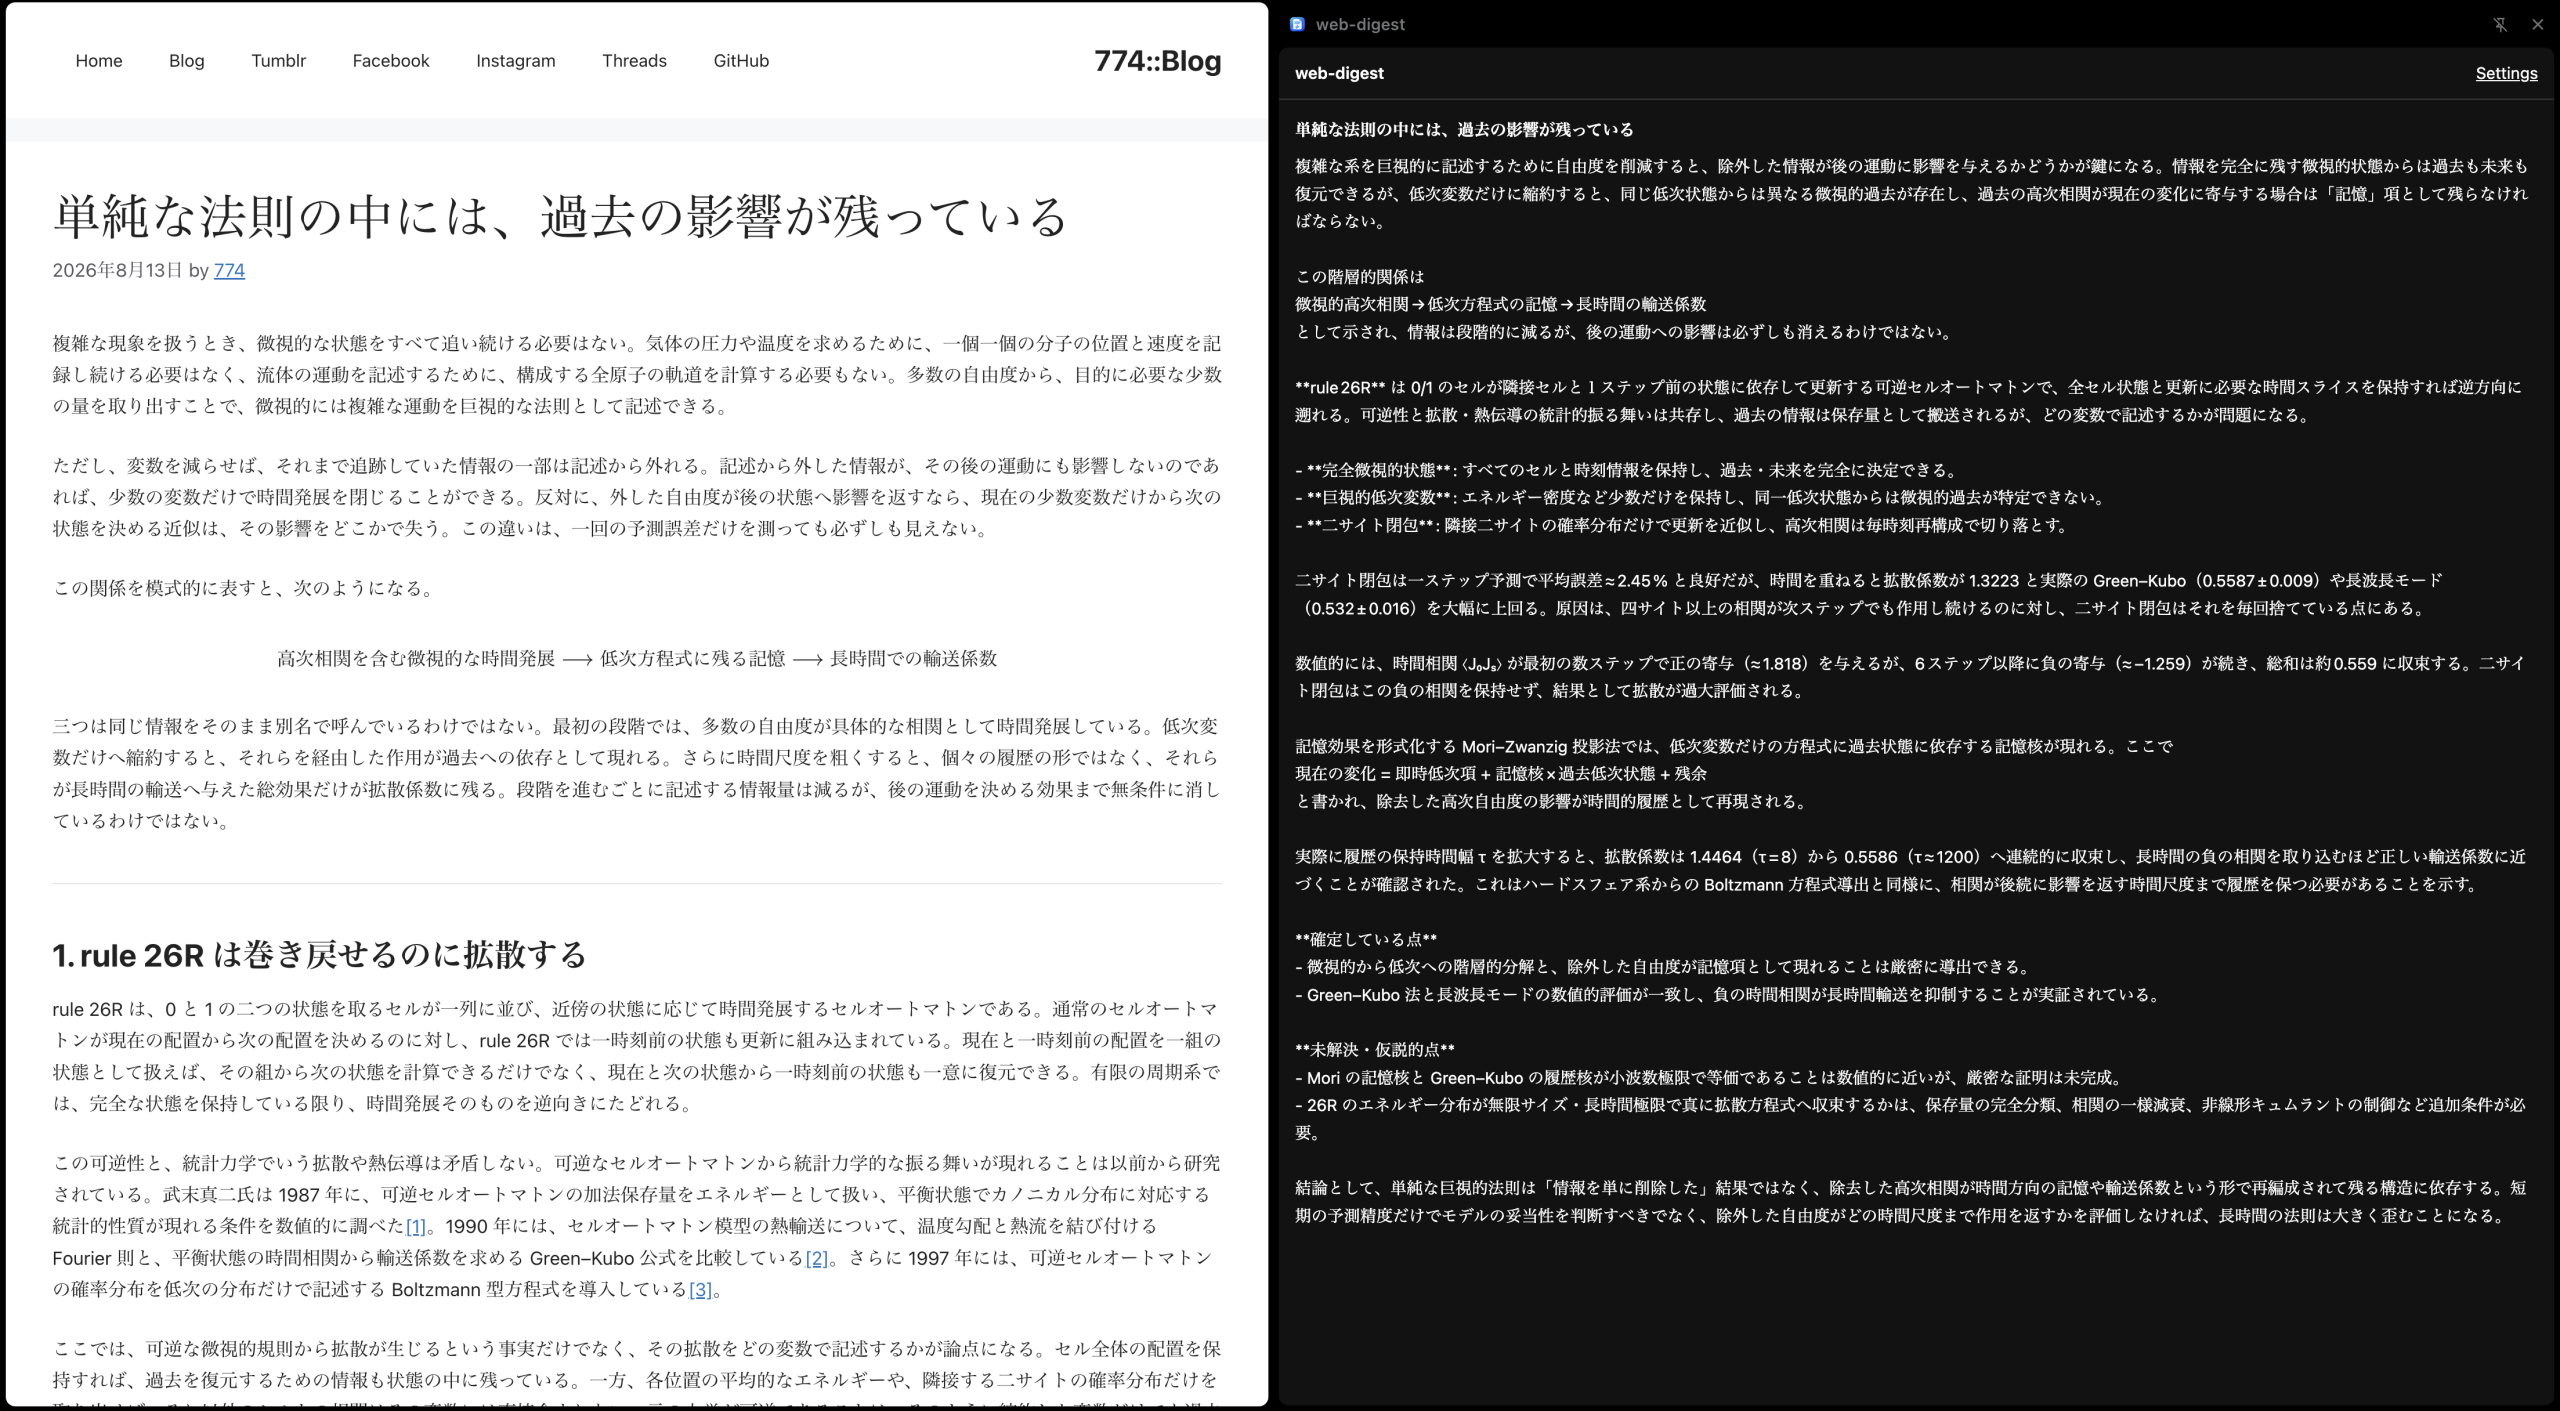Toggle the pin icon on web-digest panel
Screen dimensions: 2560x1411
point(2500,24)
